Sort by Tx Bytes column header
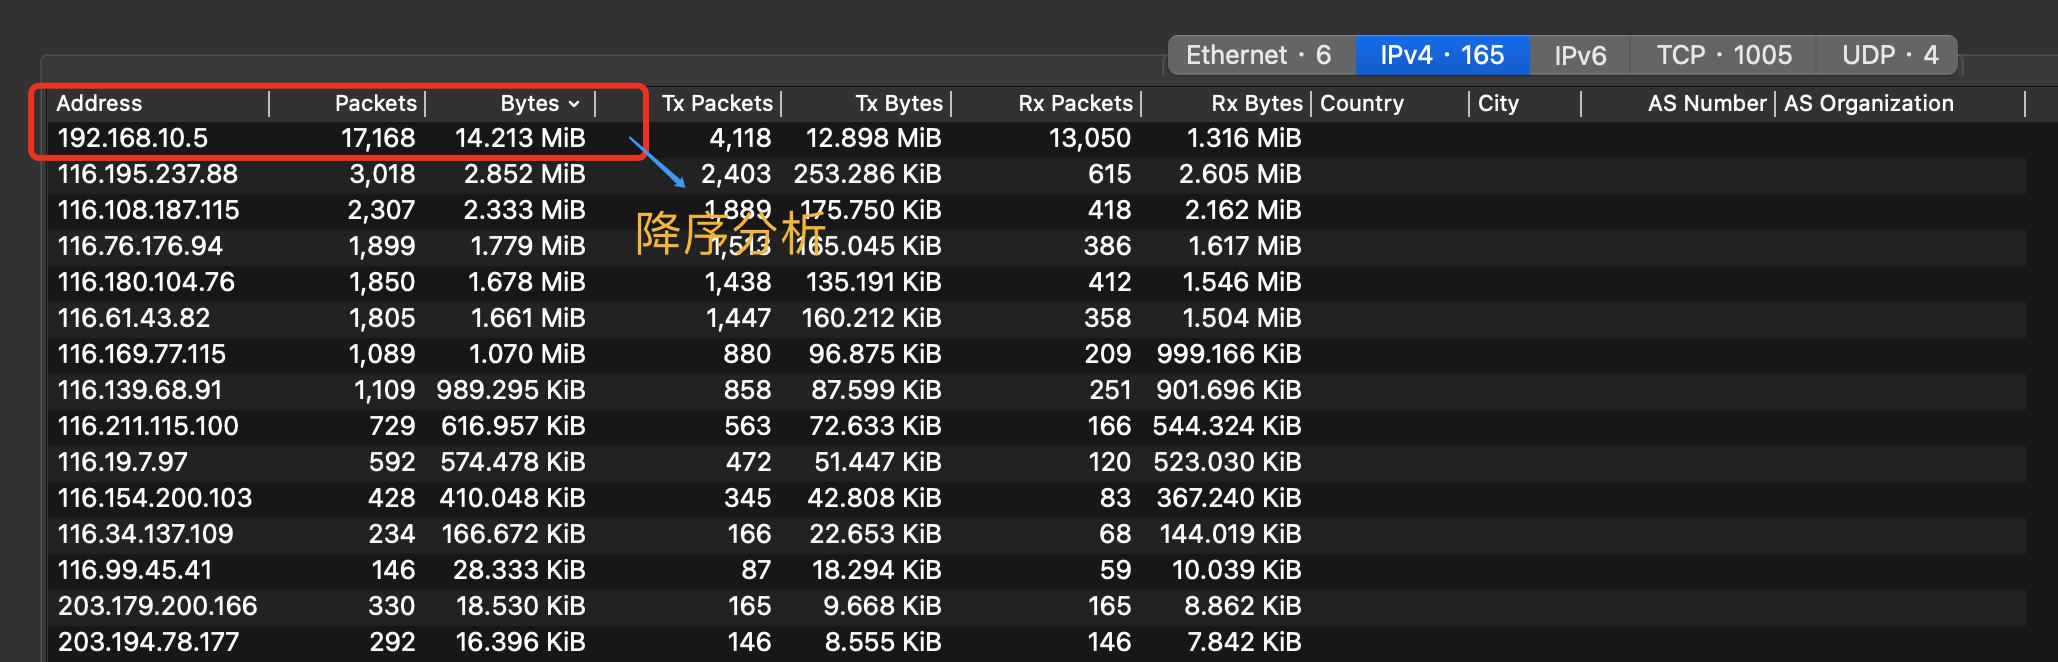 coord(898,103)
